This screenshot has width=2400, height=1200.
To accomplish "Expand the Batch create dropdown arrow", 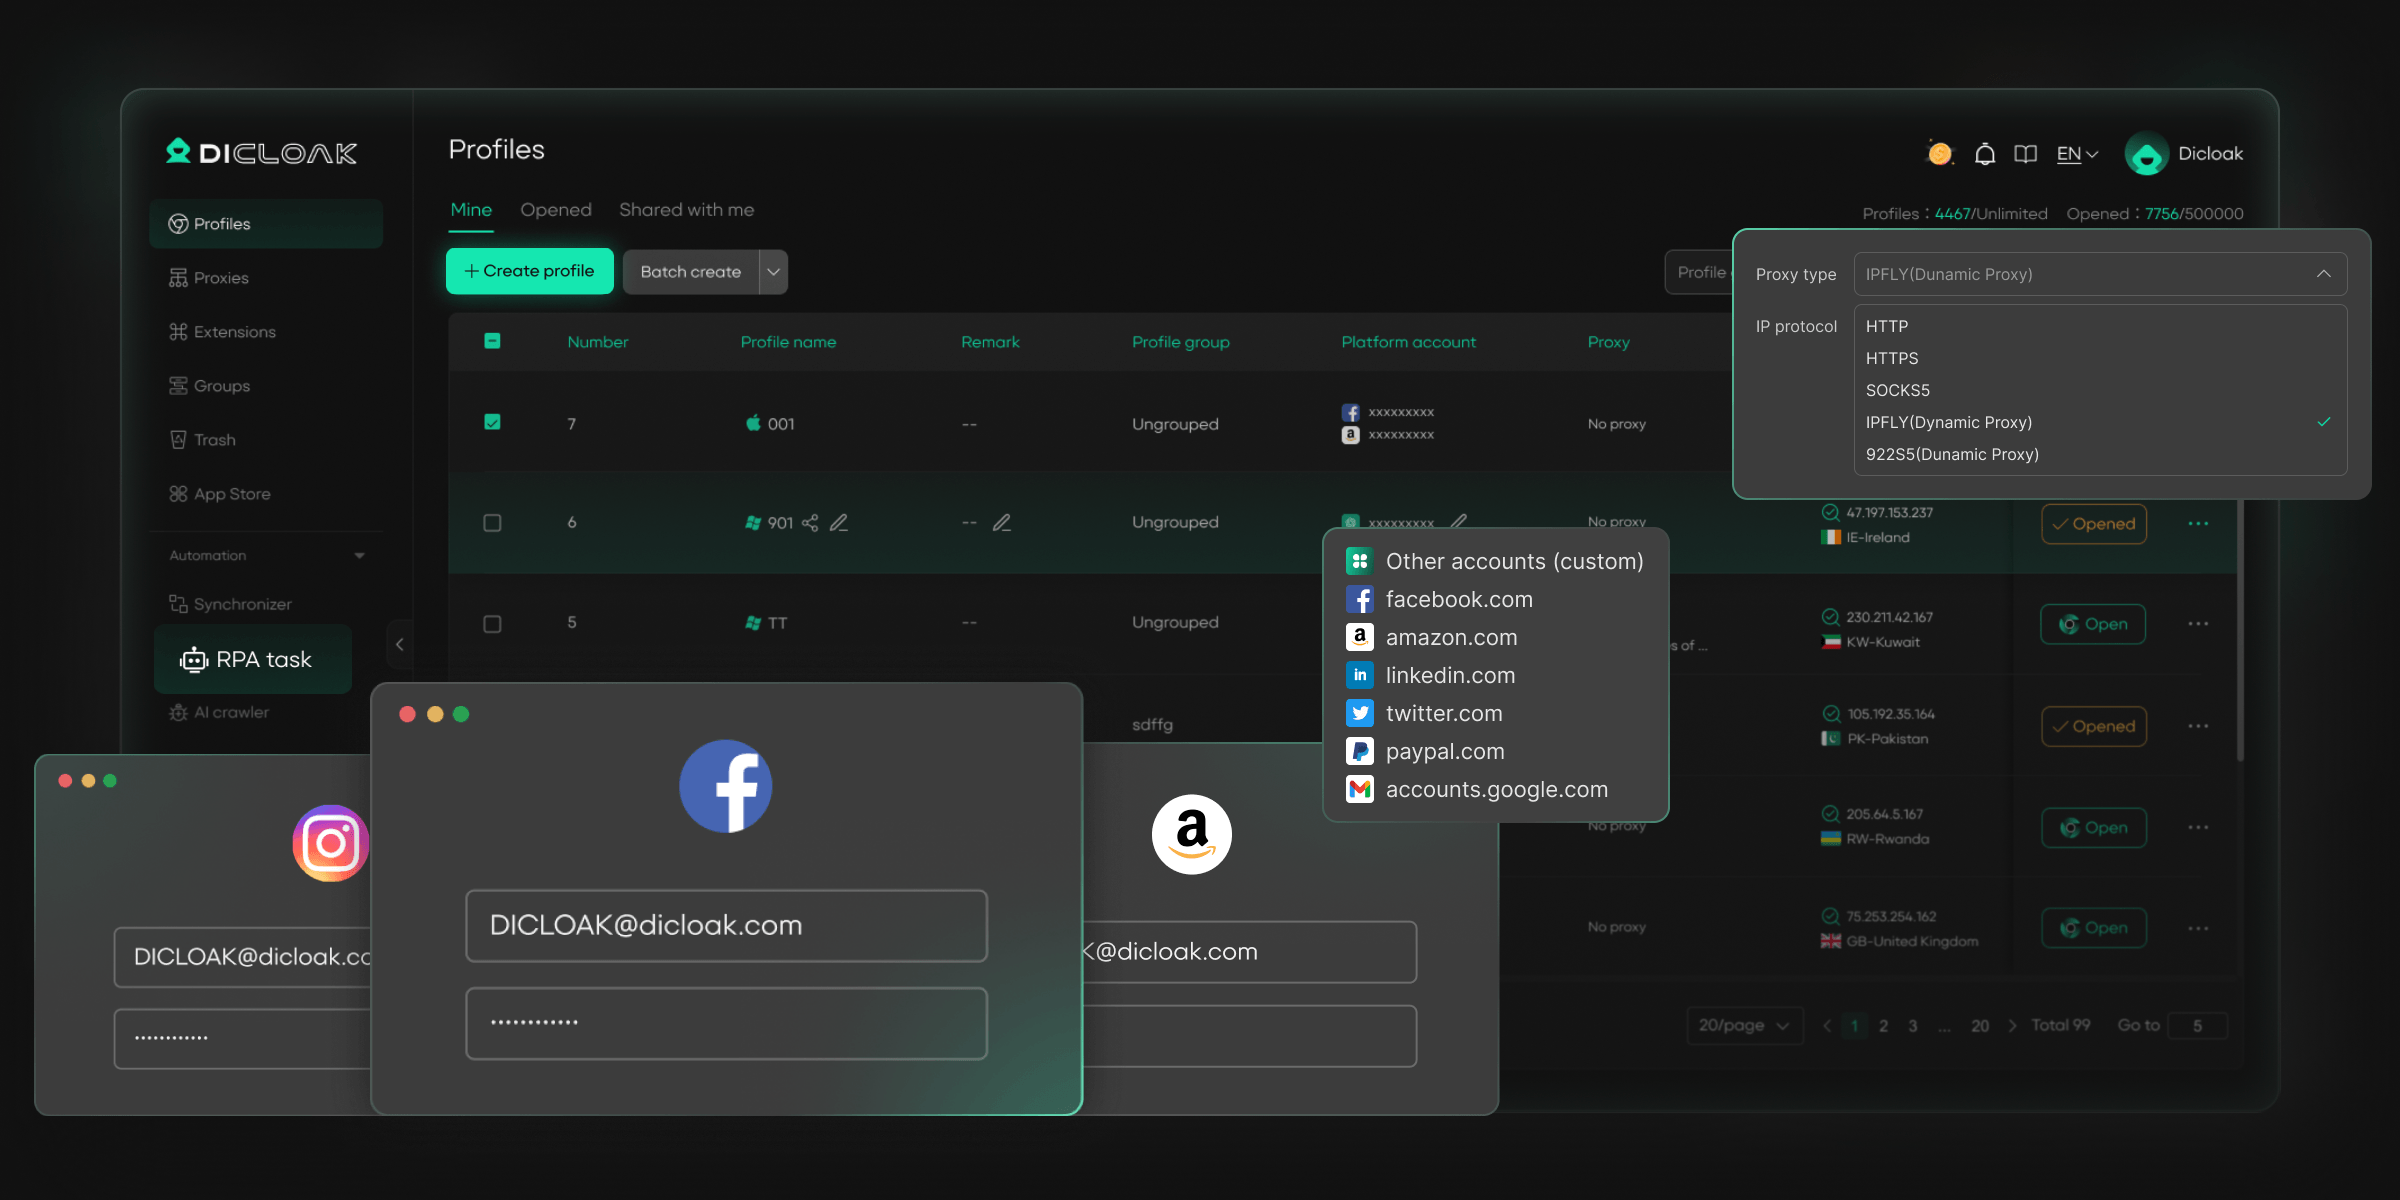I will (x=772, y=271).
